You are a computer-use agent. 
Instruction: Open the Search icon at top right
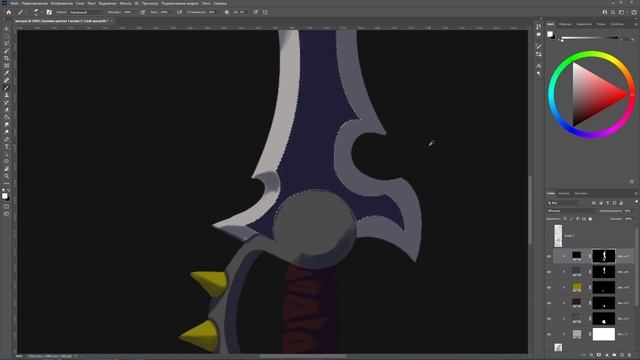(613, 12)
